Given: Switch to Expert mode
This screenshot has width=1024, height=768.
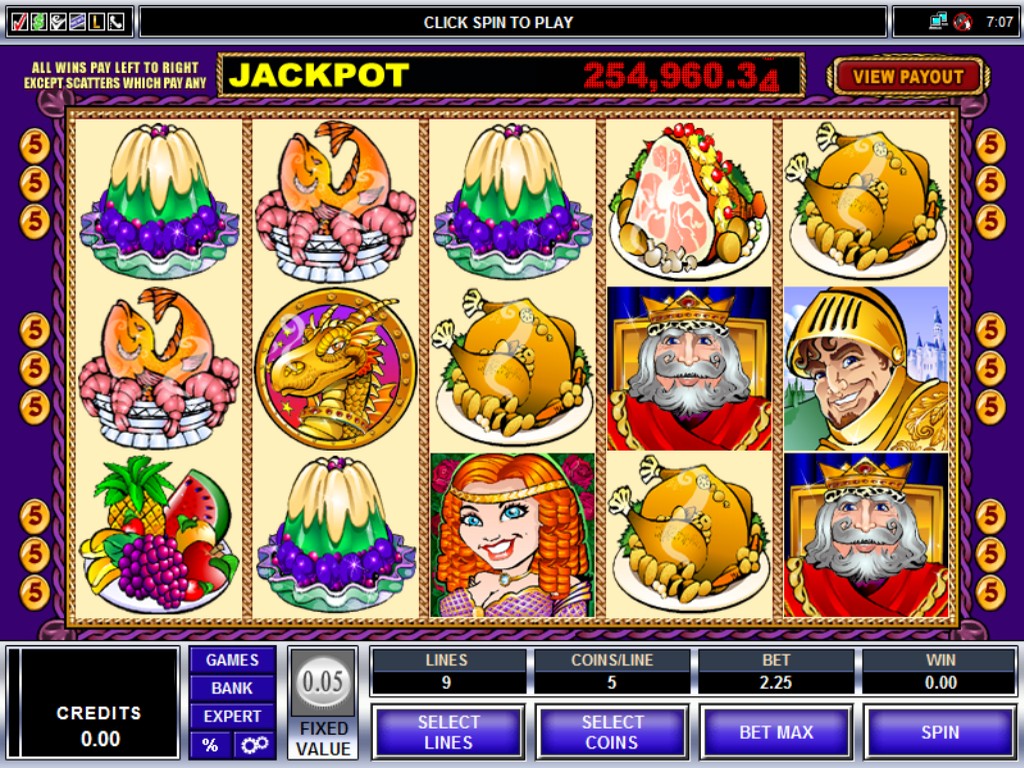Looking at the screenshot, I should click(232, 716).
